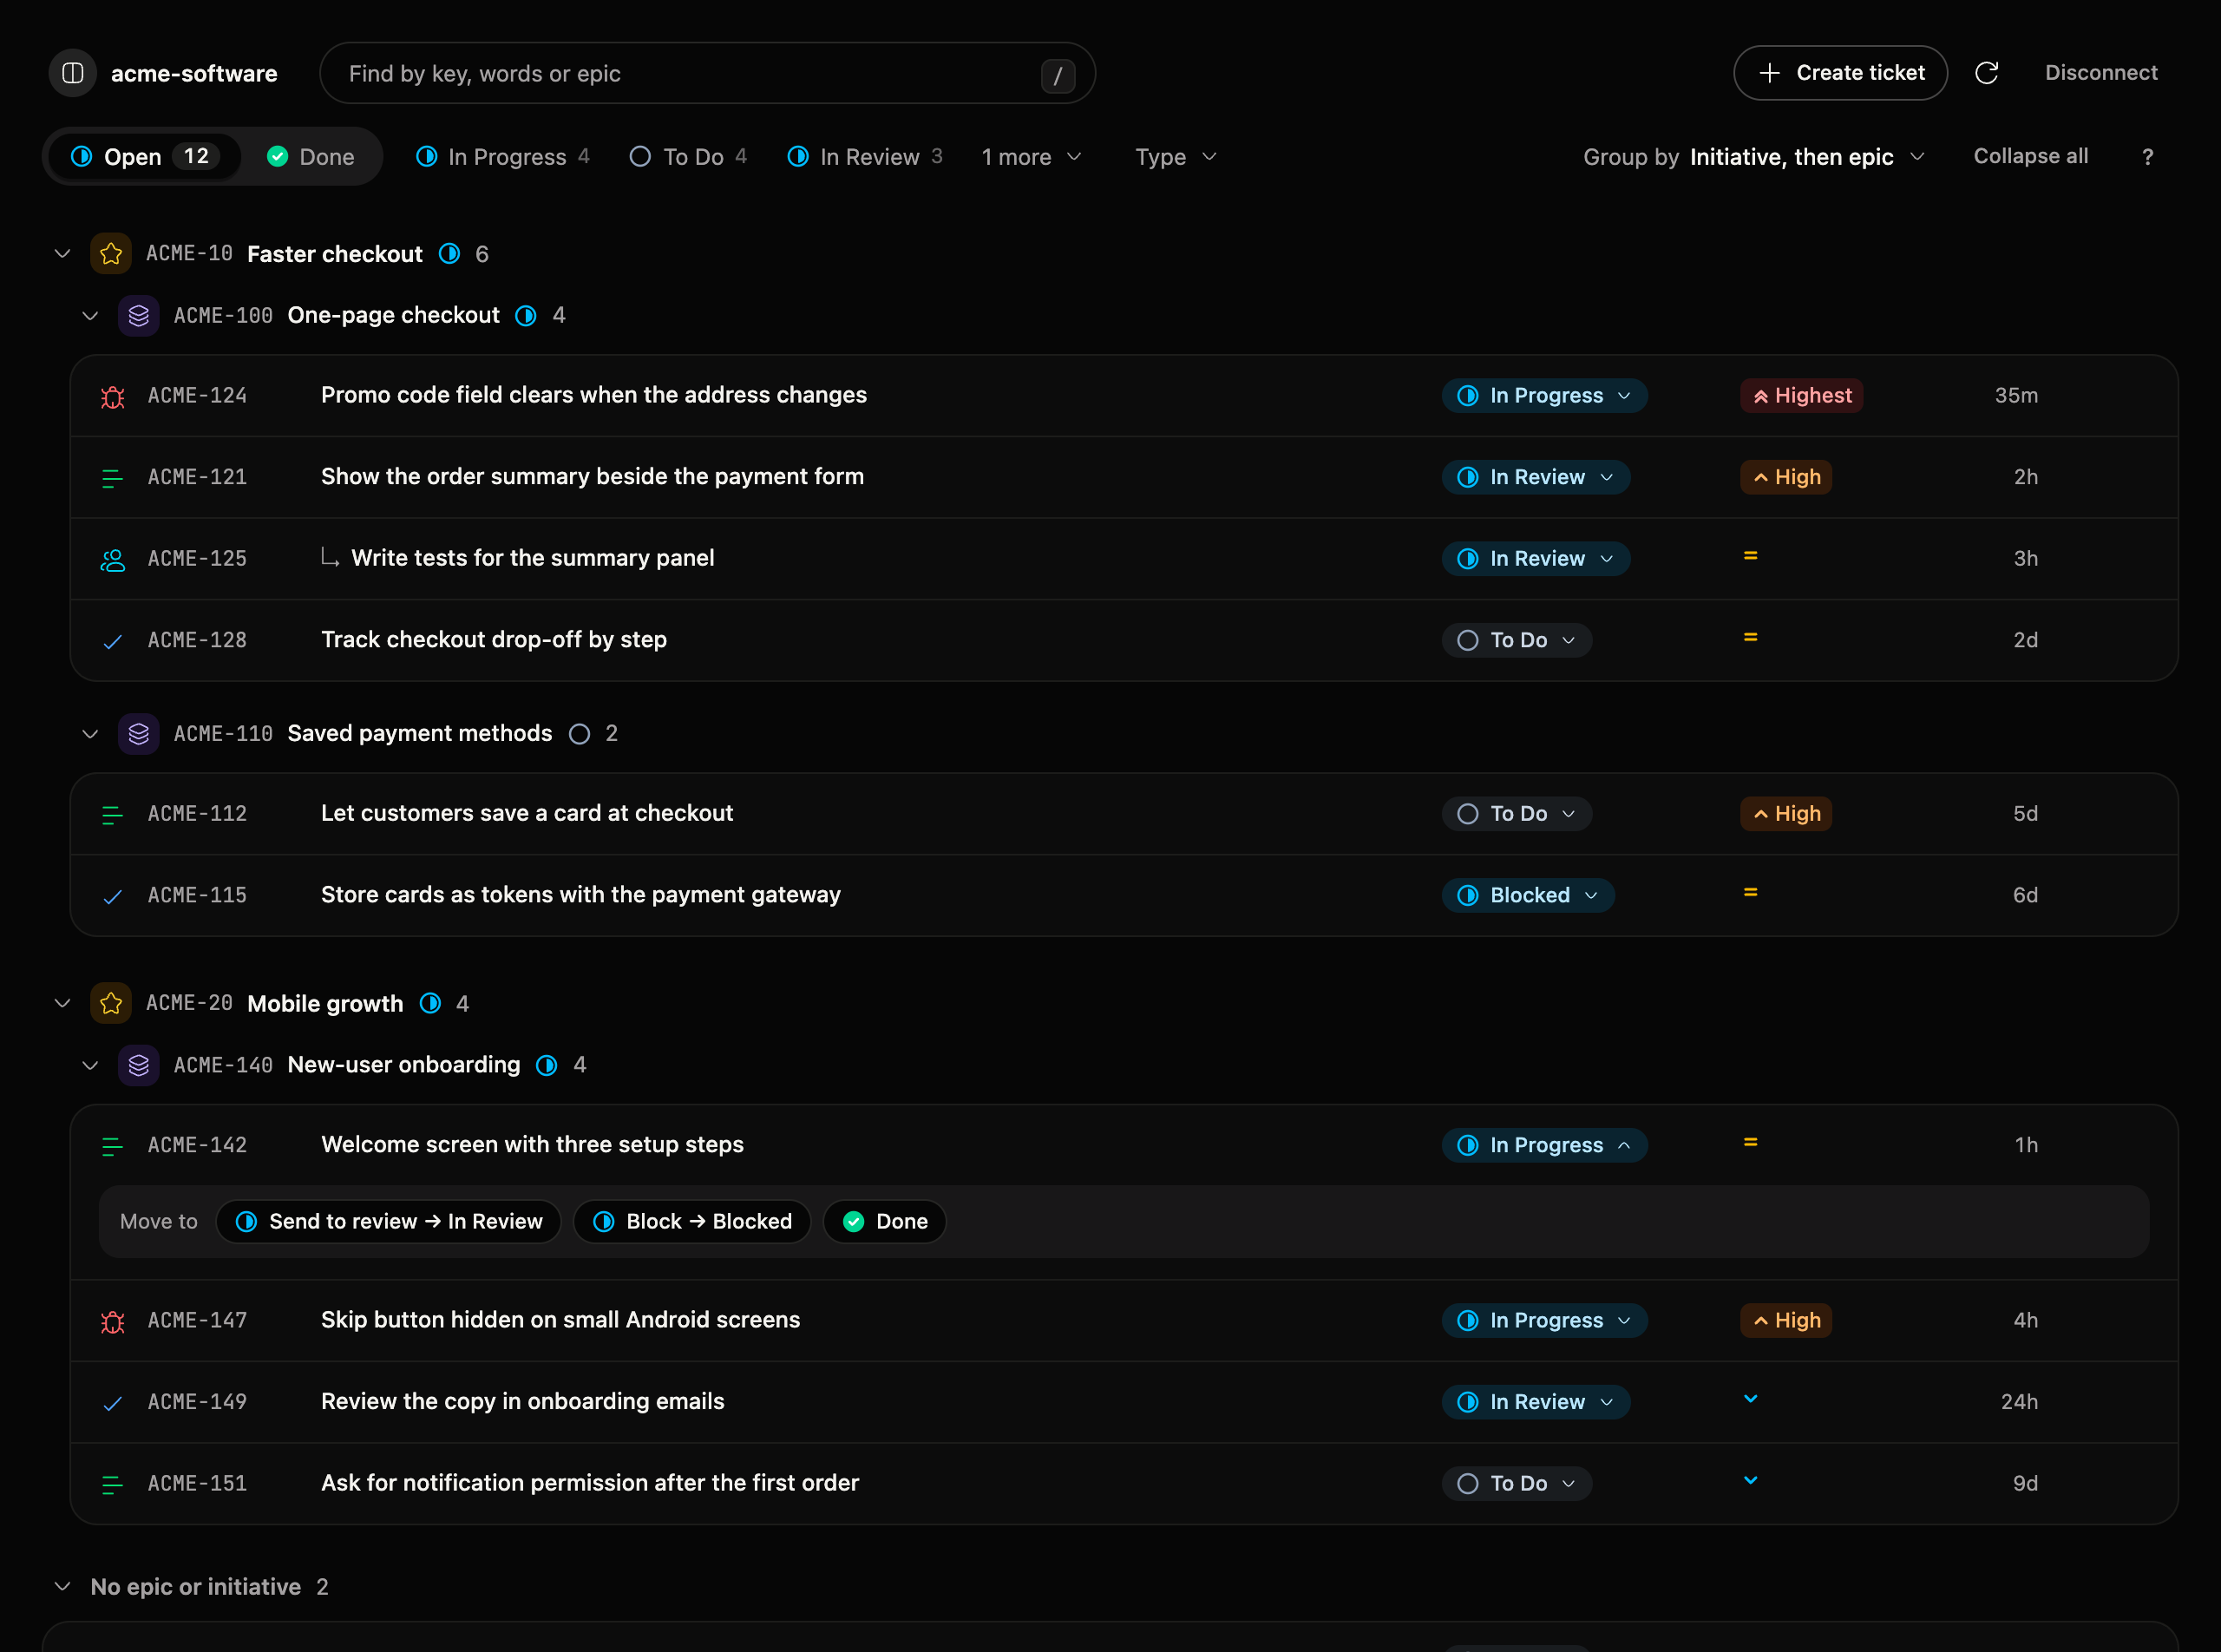Screen dimensions: 2221x1652
Task: Click the epic icon for New-user onboarding
Action: tap(139, 1065)
